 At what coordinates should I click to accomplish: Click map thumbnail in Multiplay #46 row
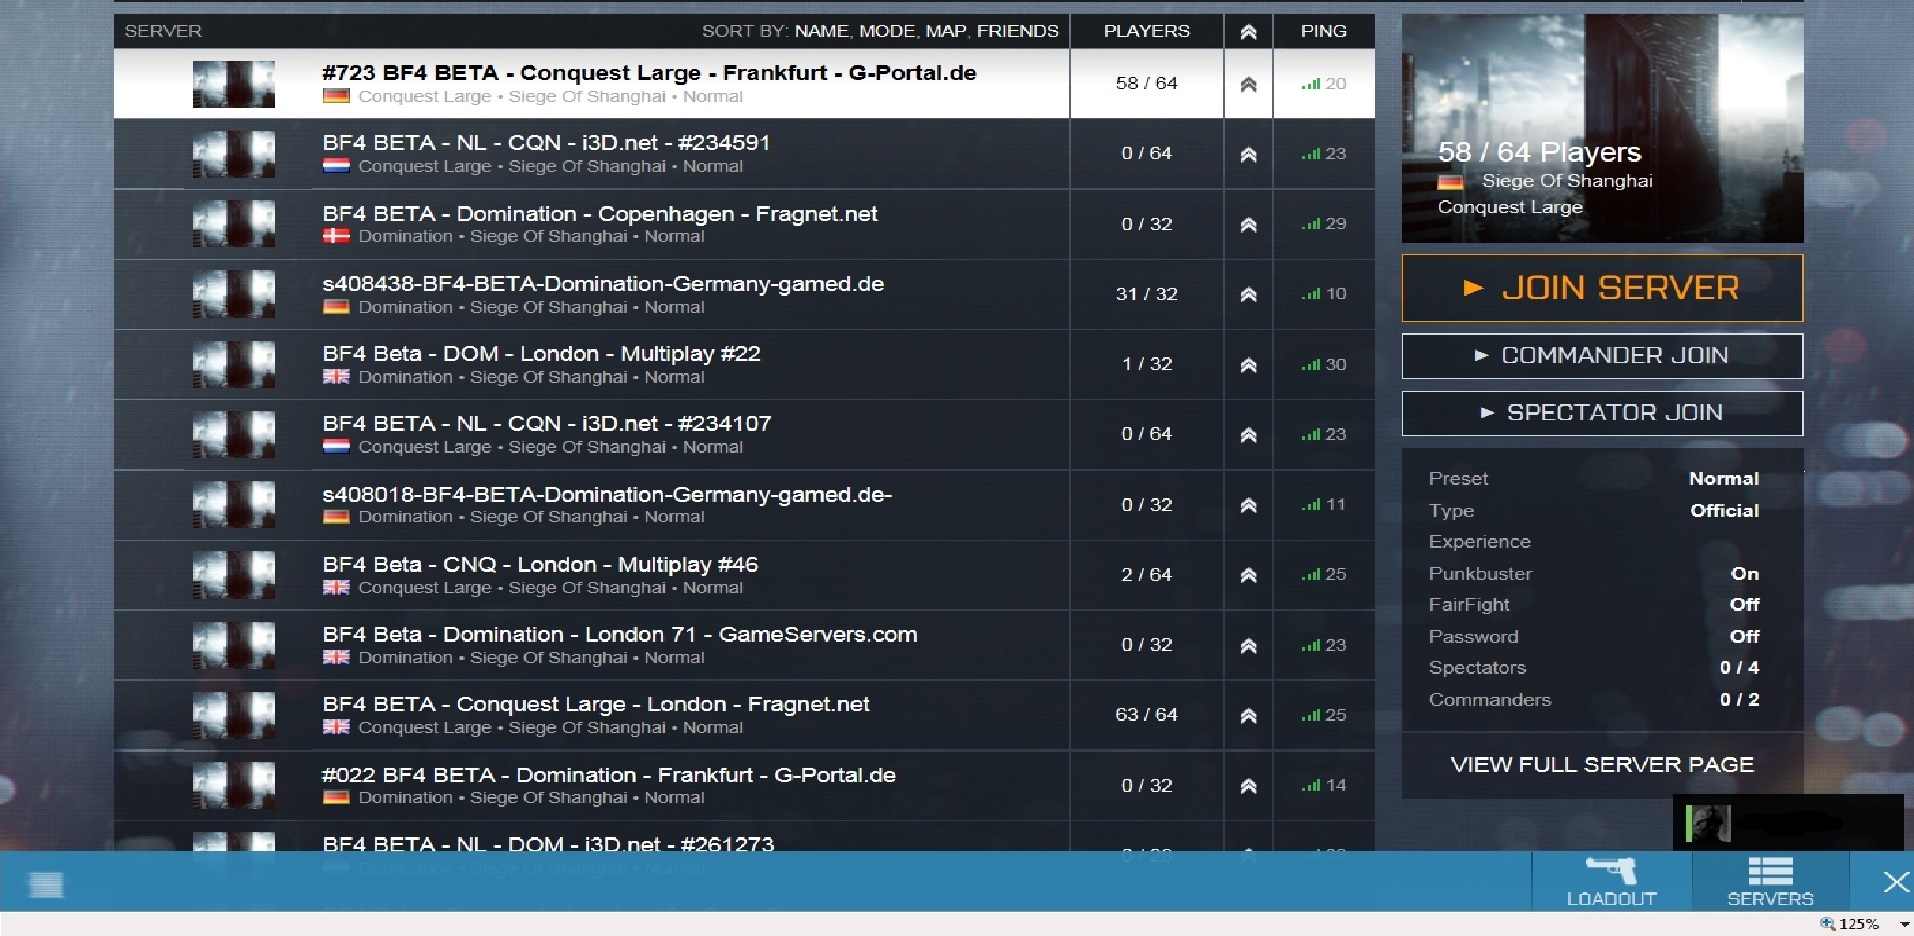point(234,576)
